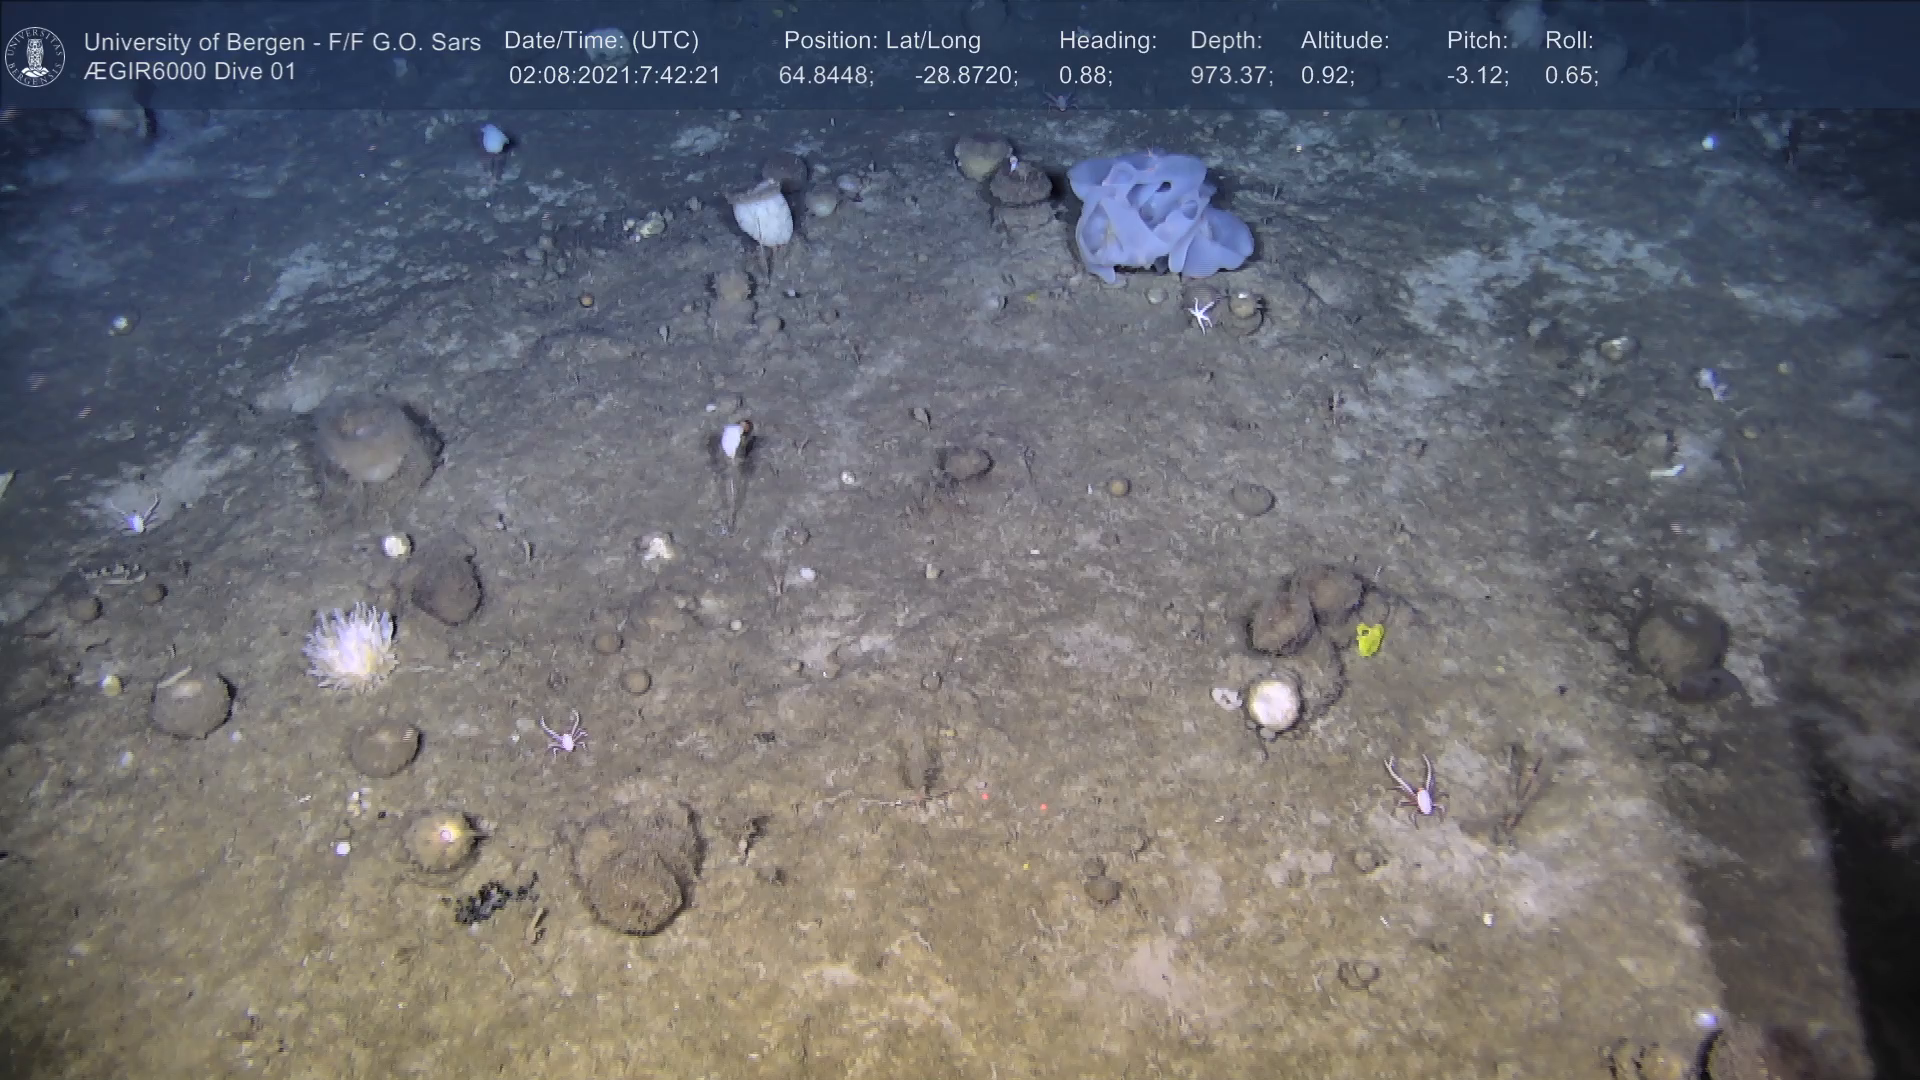Click the small yellow sponge
This screenshot has height=1080, width=1920.
[x=1369, y=639]
